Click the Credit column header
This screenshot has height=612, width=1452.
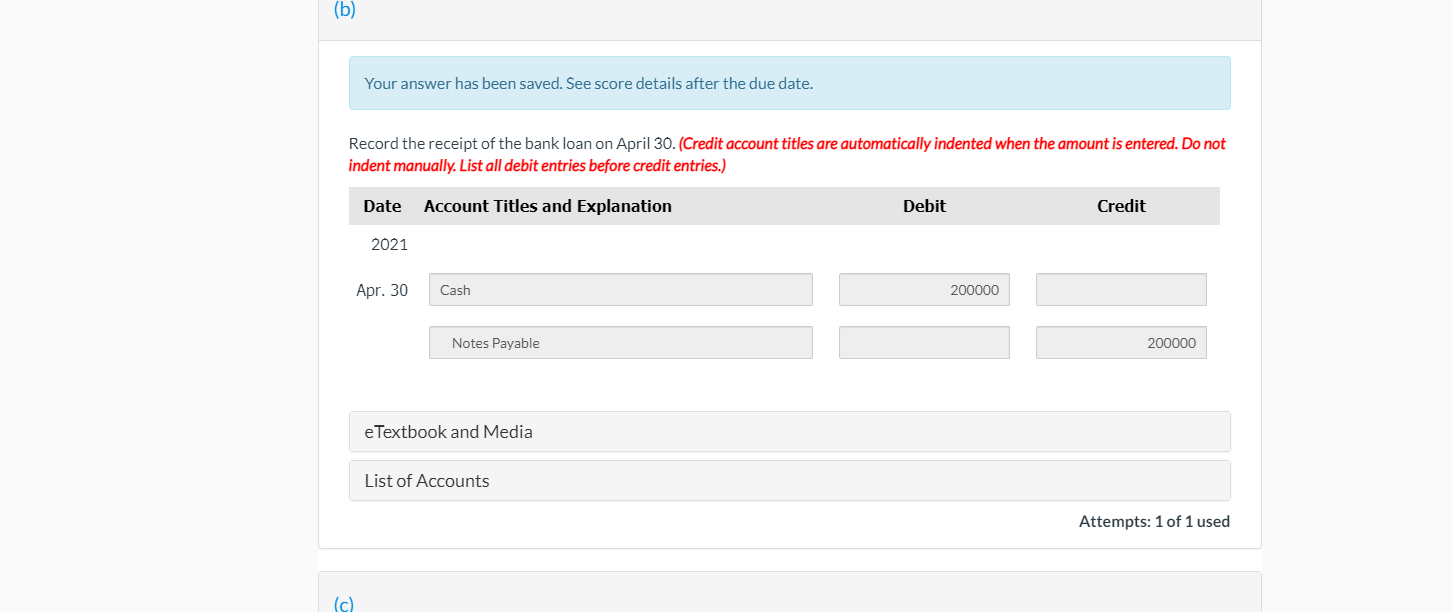(1120, 205)
